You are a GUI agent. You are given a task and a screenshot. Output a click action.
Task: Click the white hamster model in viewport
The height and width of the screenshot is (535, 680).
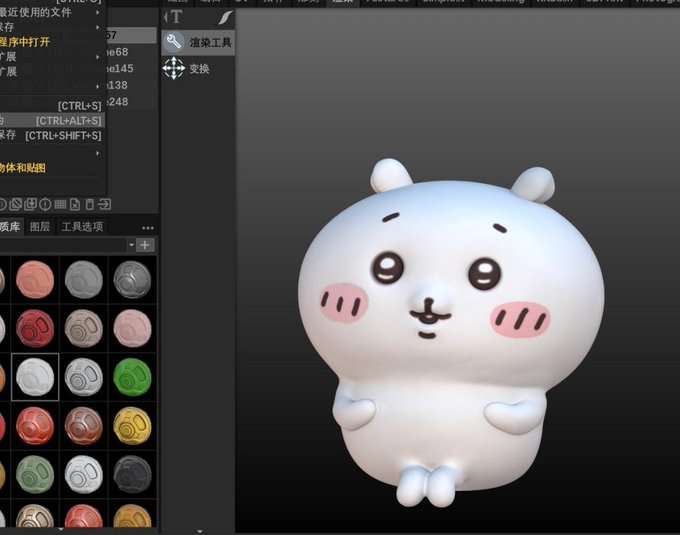click(451, 334)
